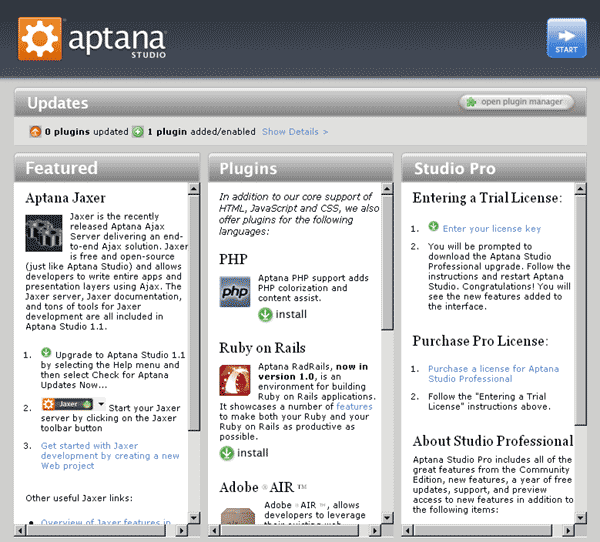Open dropdown arrow next to Jaxer button
This screenshot has height=542, width=600.
[x=101, y=404]
